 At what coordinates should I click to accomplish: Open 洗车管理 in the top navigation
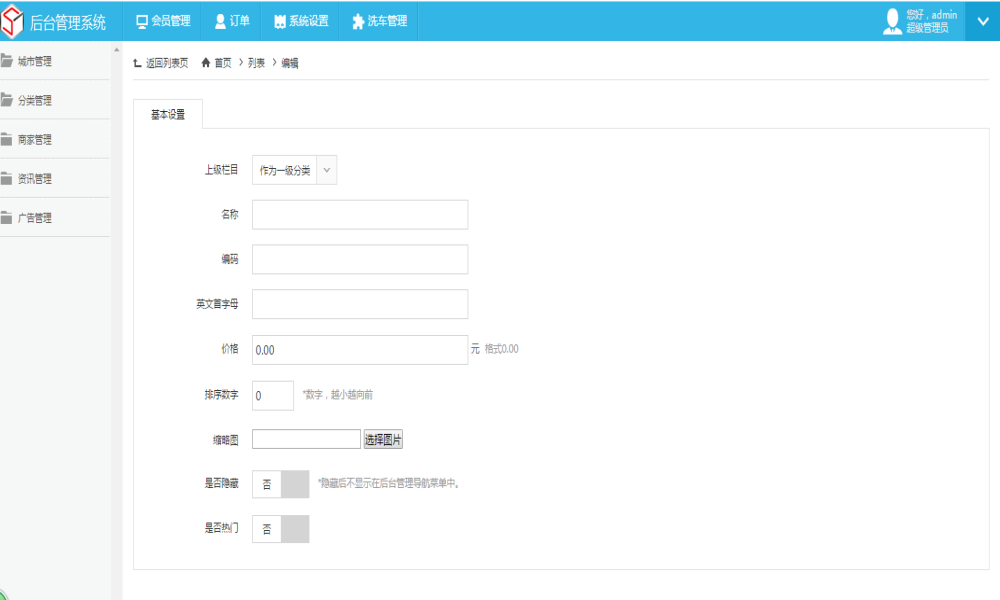pyautogui.click(x=379, y=21)
